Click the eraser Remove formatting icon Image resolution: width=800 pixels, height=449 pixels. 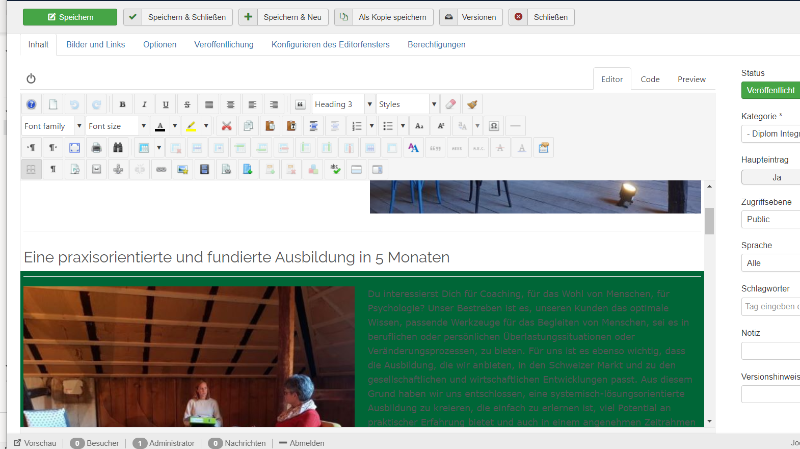451,104
